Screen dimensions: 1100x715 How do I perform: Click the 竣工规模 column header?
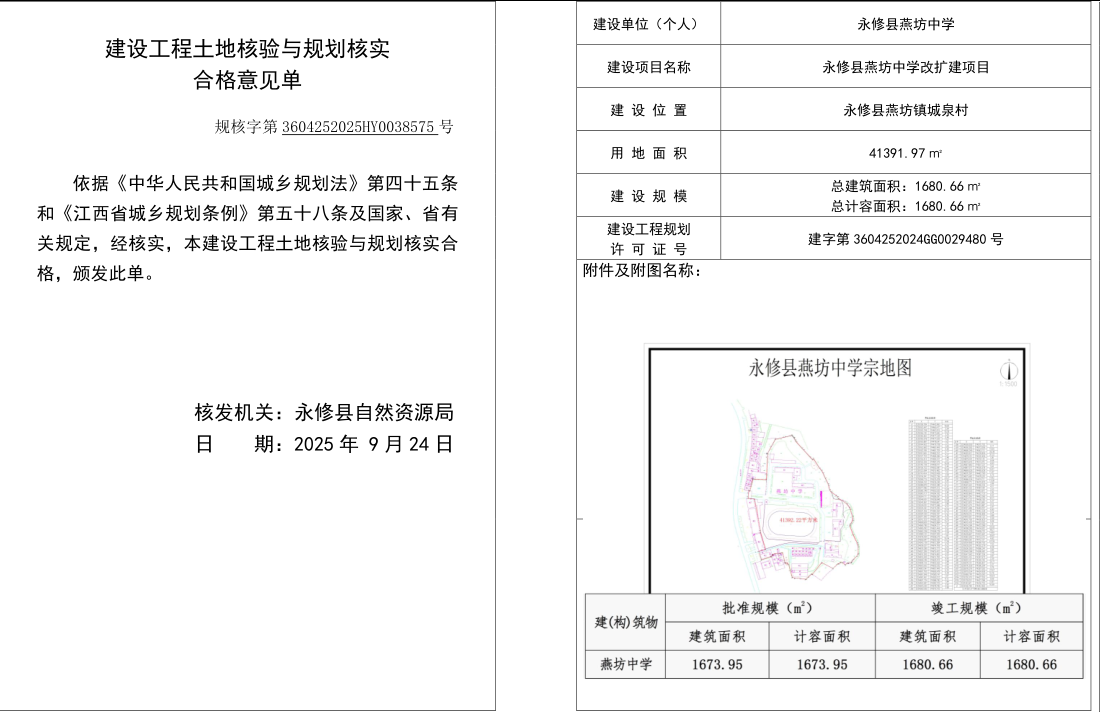point(978,608)
